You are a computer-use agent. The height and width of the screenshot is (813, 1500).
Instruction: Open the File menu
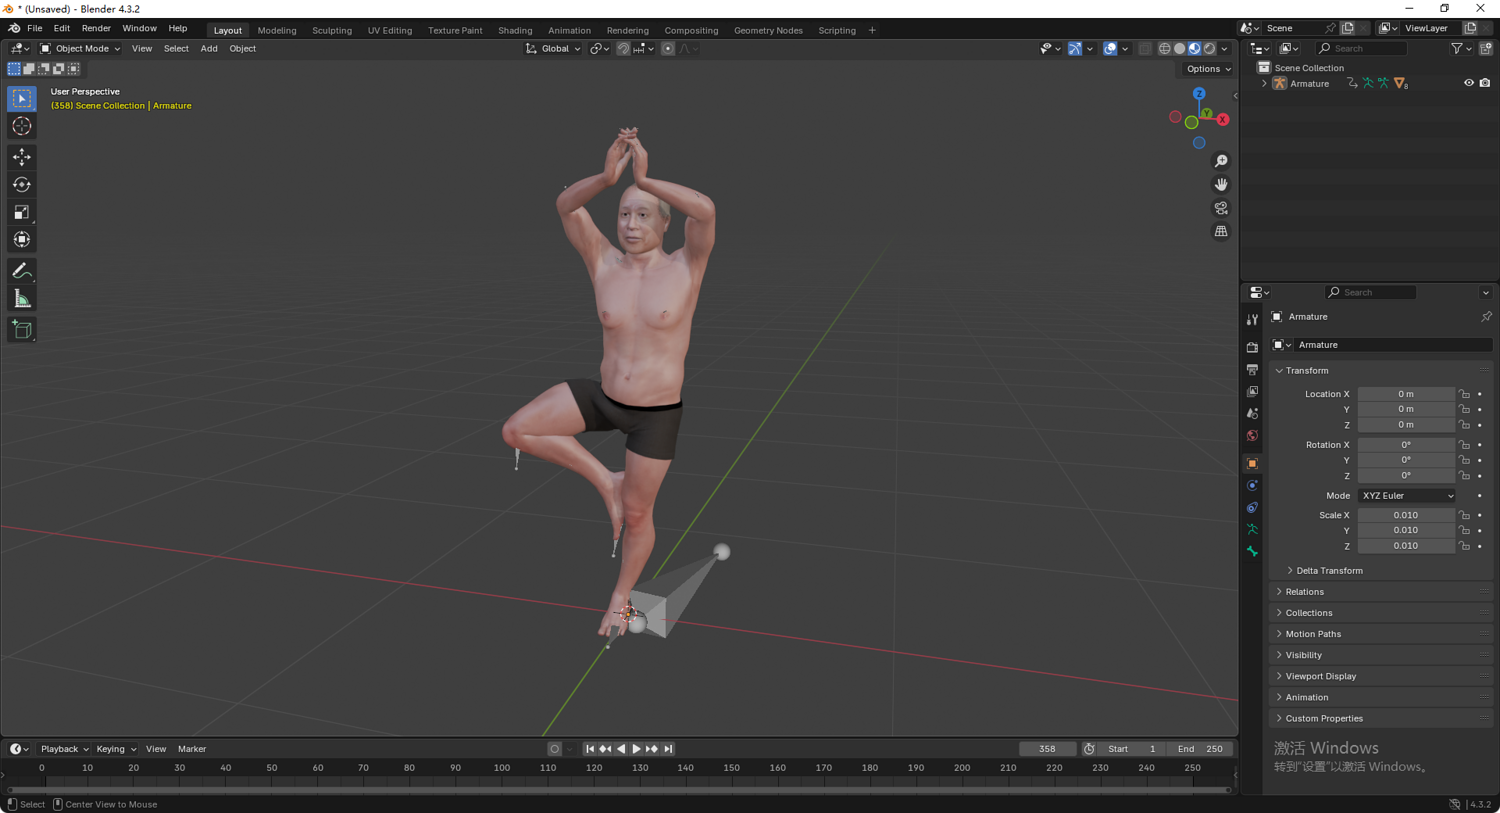pyautogui.click(x=34, y=28)
